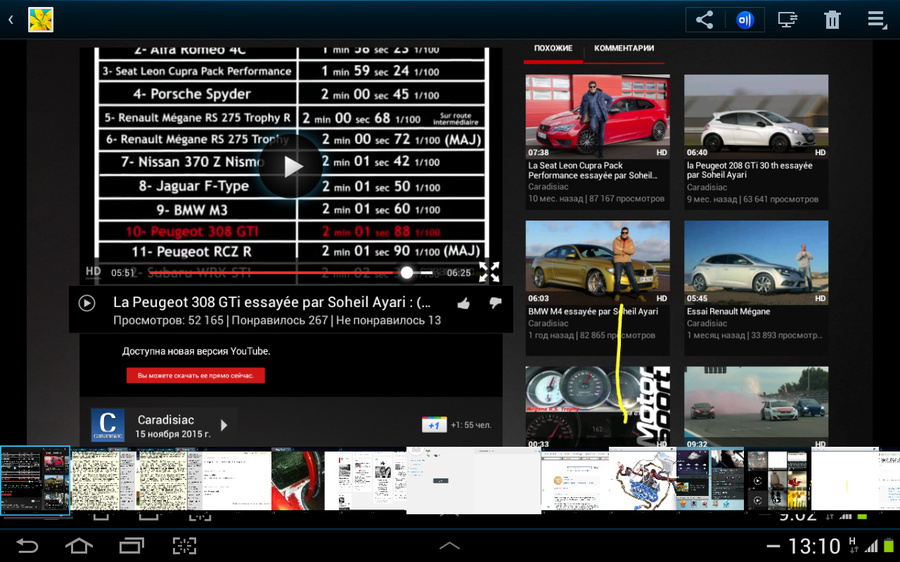Click the '+1: 55 чел.' count
This screenshot has height=562, width=900.
(471, 425)
